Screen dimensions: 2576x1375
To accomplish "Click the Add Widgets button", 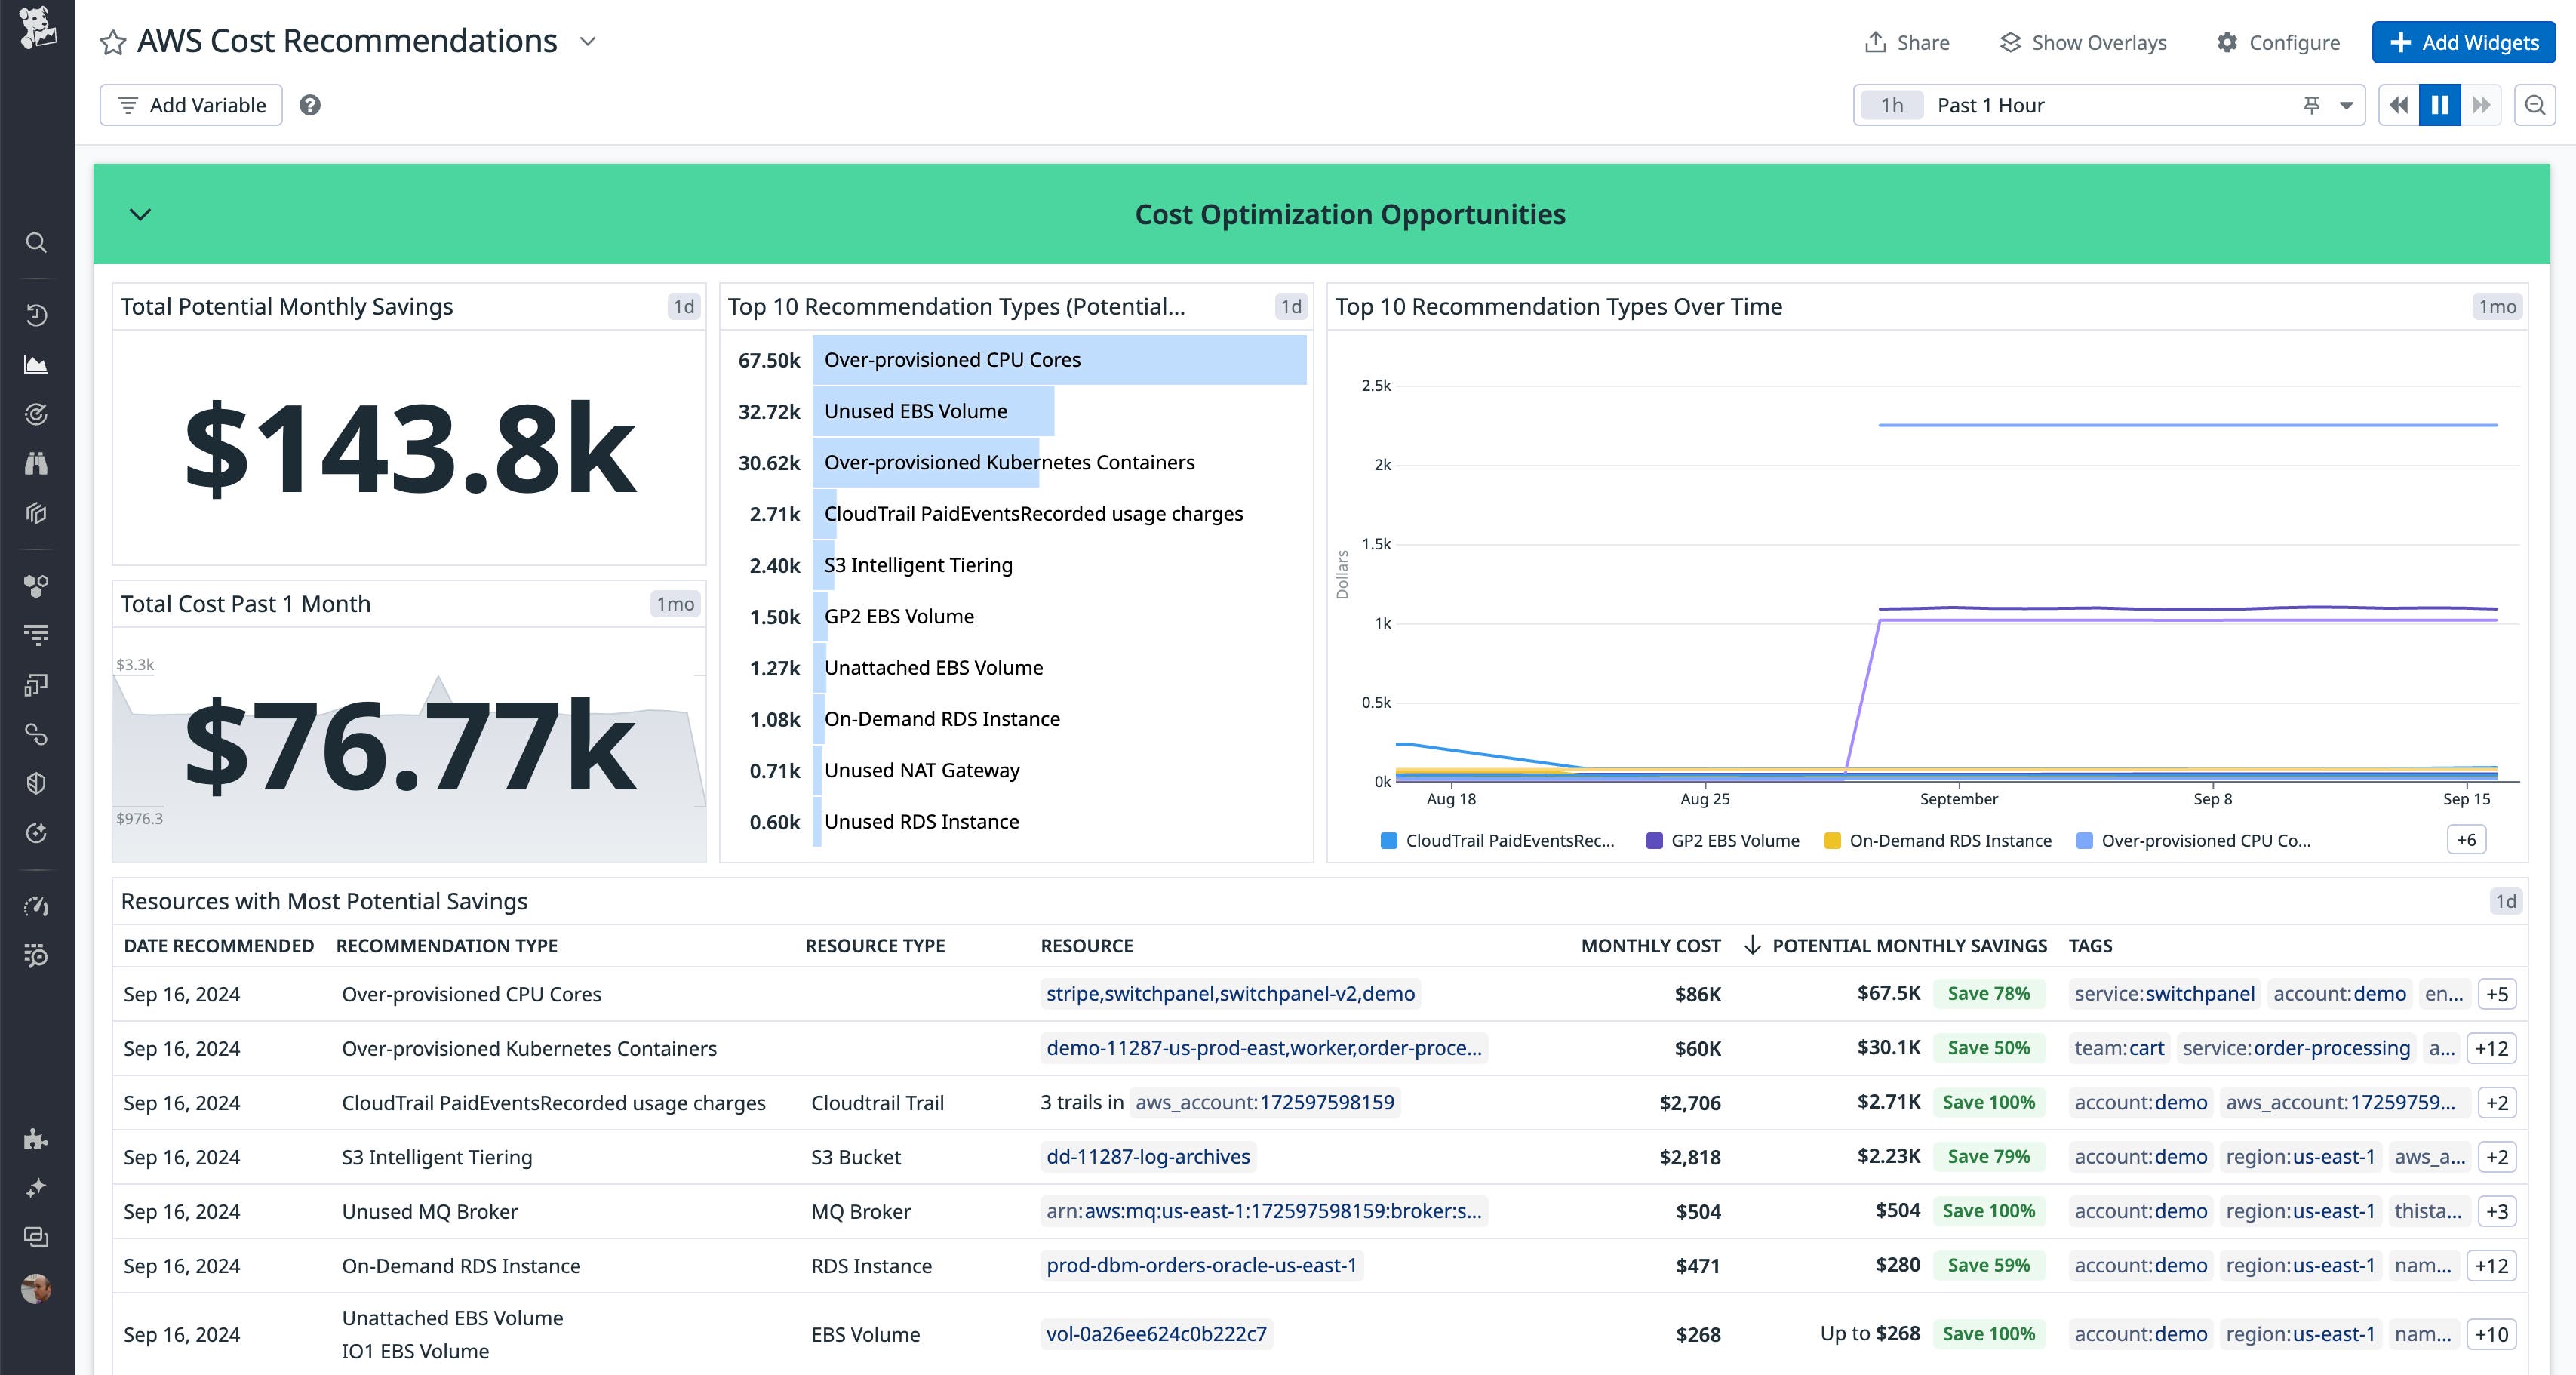I will point(2463,42).
